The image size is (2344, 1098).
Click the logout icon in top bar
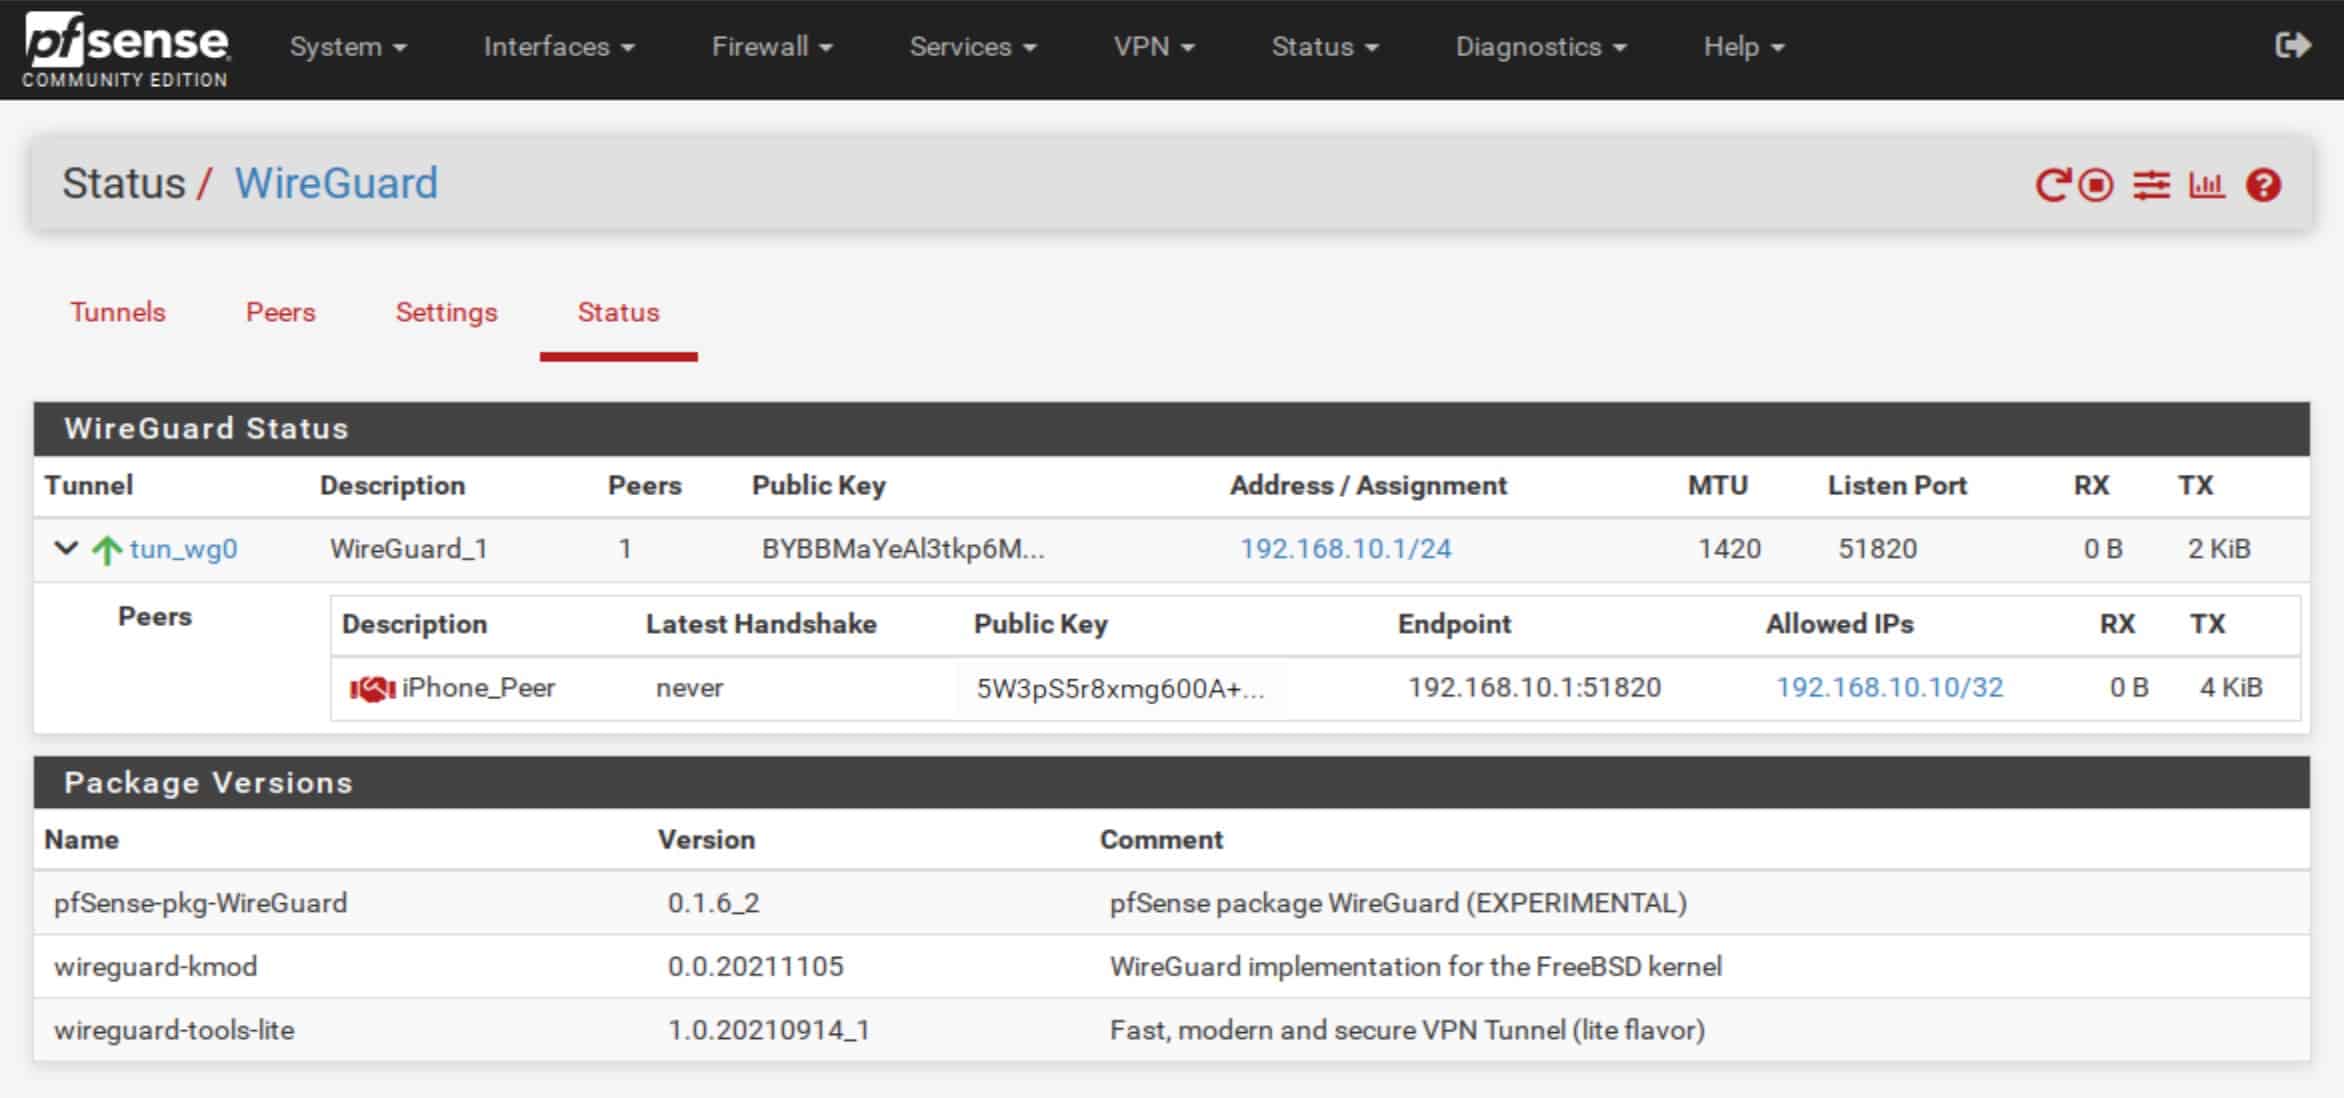[x=2292, y=46]
